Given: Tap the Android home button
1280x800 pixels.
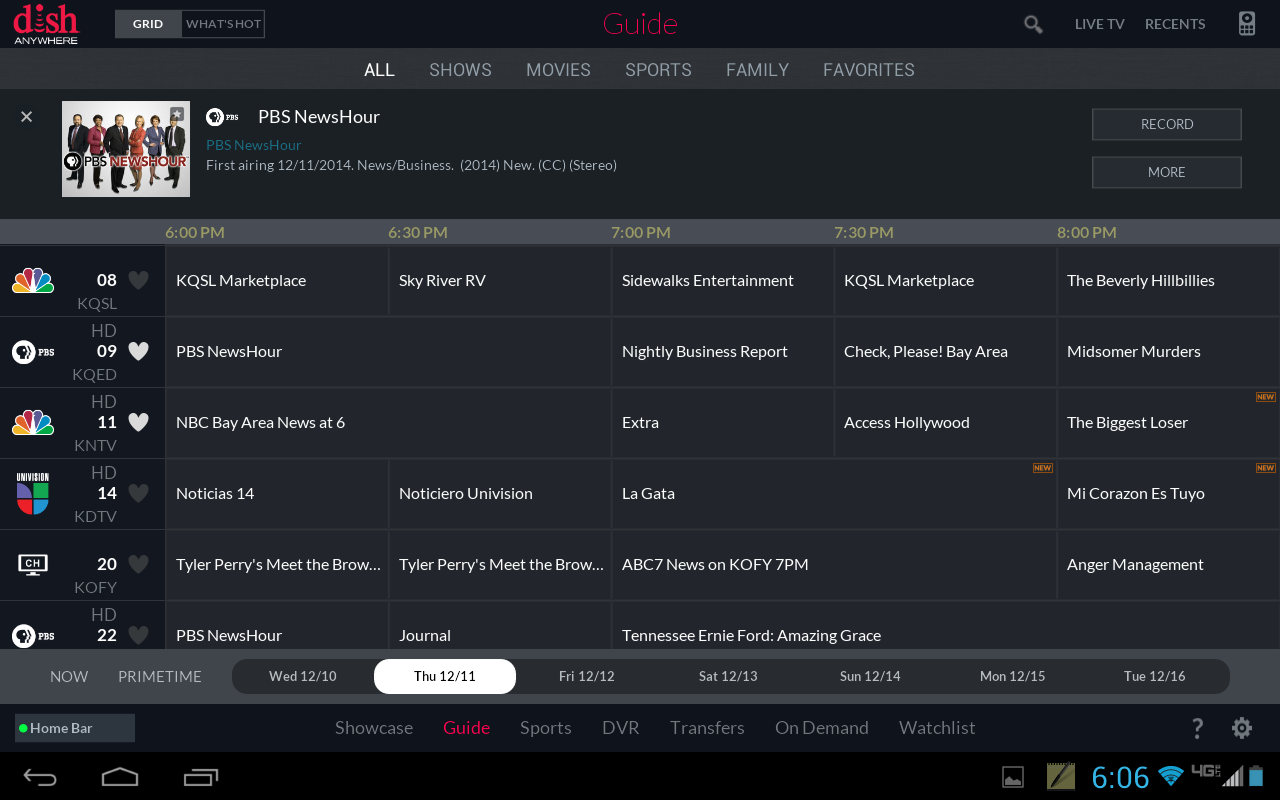Looking at the screenshot, I should 120,777.
